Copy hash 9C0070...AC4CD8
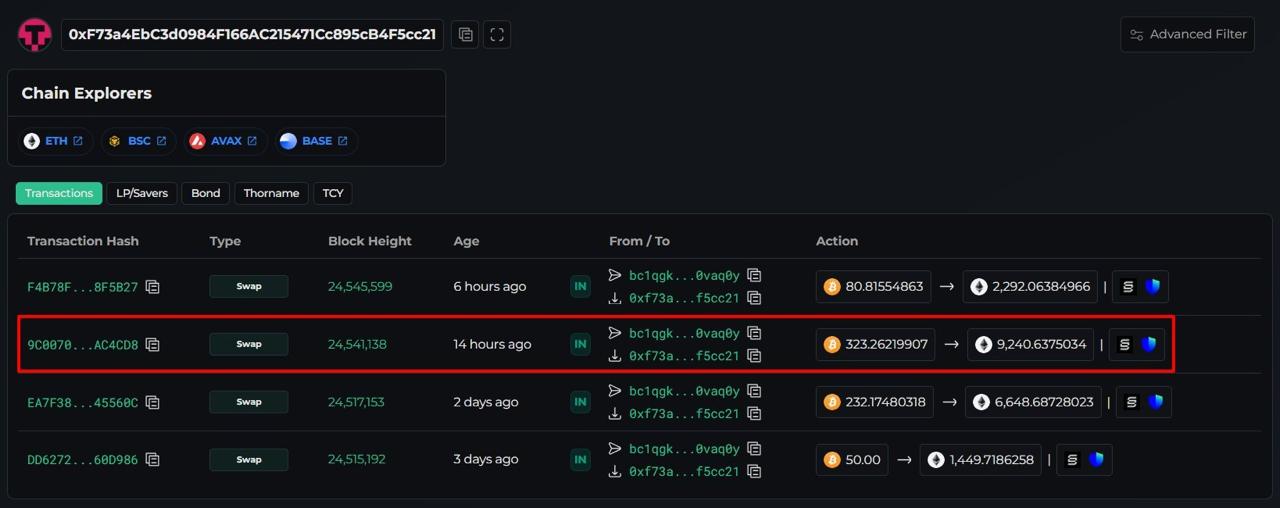This screenshot has width=1280, height=508. pyautogui.click(x=153, y=345)
